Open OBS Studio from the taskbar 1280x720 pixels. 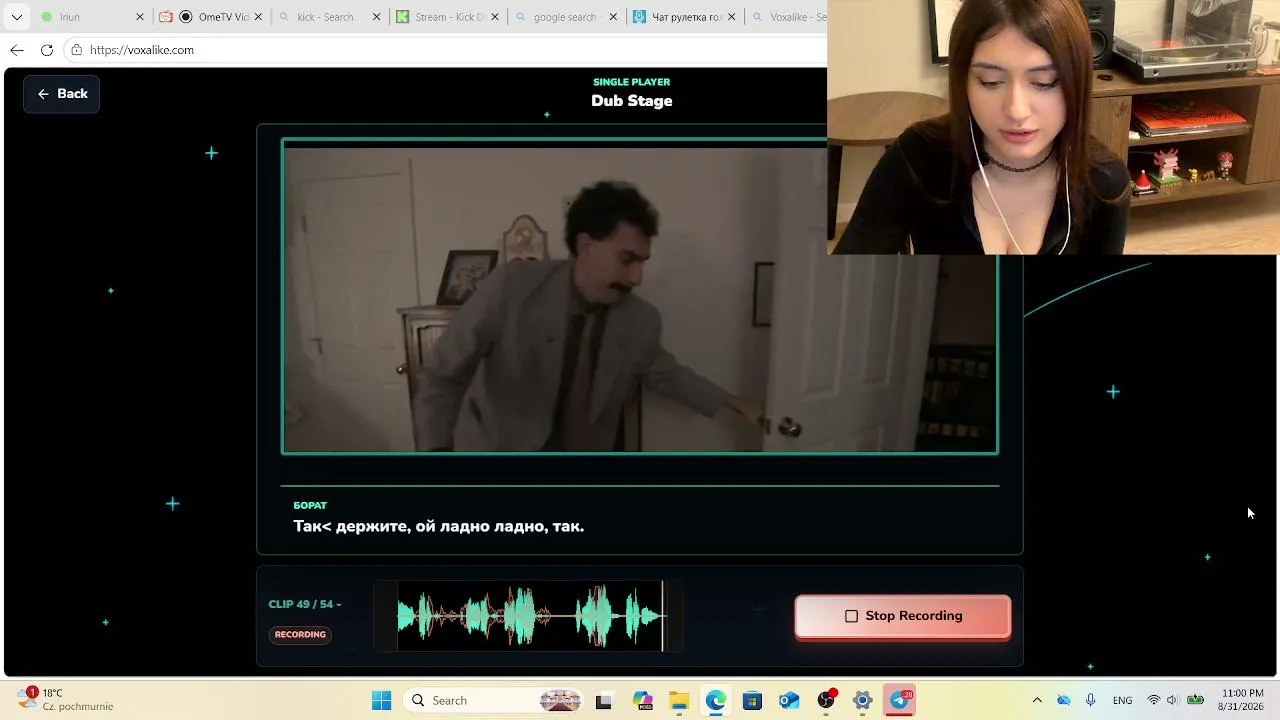(826, 701)
